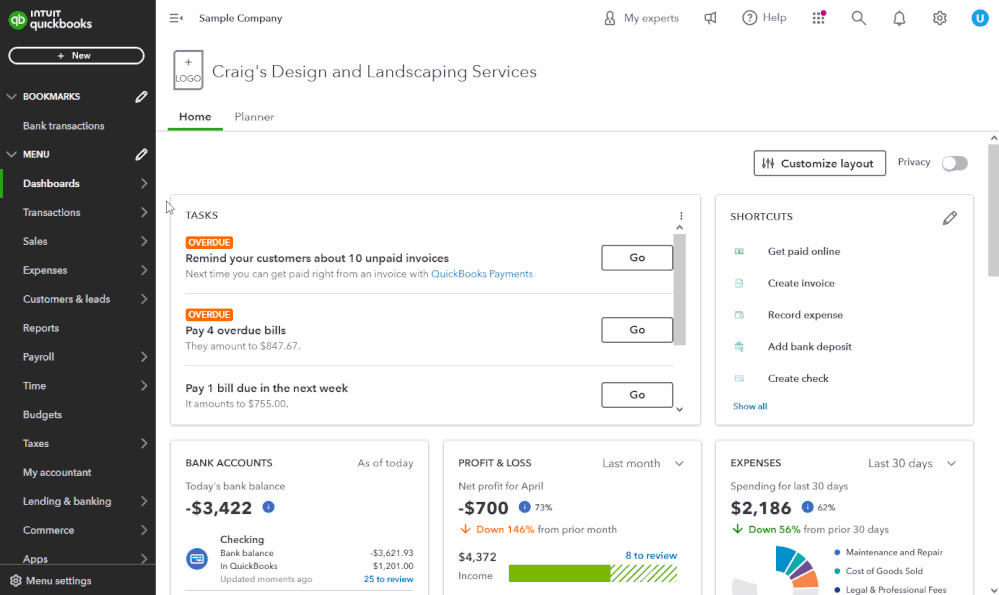
Task: Click the megaphone announcements icon
Action: 710,18
